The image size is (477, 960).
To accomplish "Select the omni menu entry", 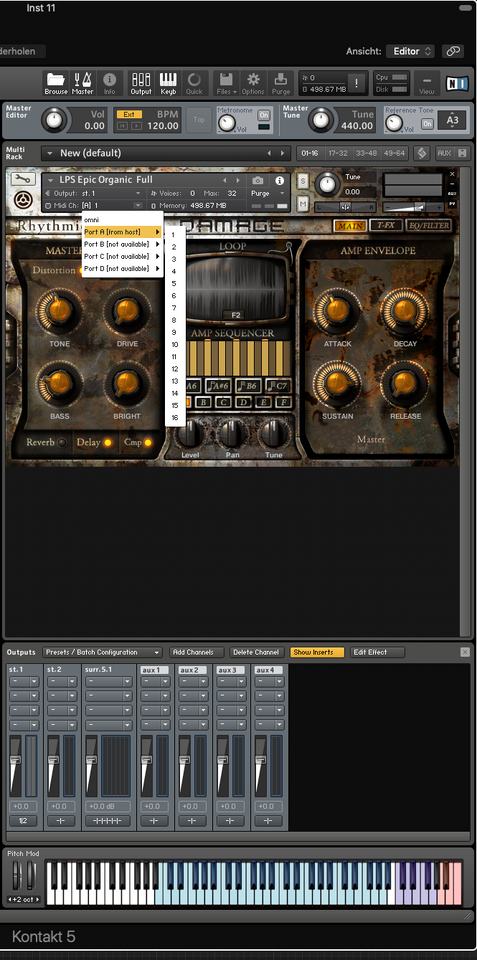I will tap(122, 219).
